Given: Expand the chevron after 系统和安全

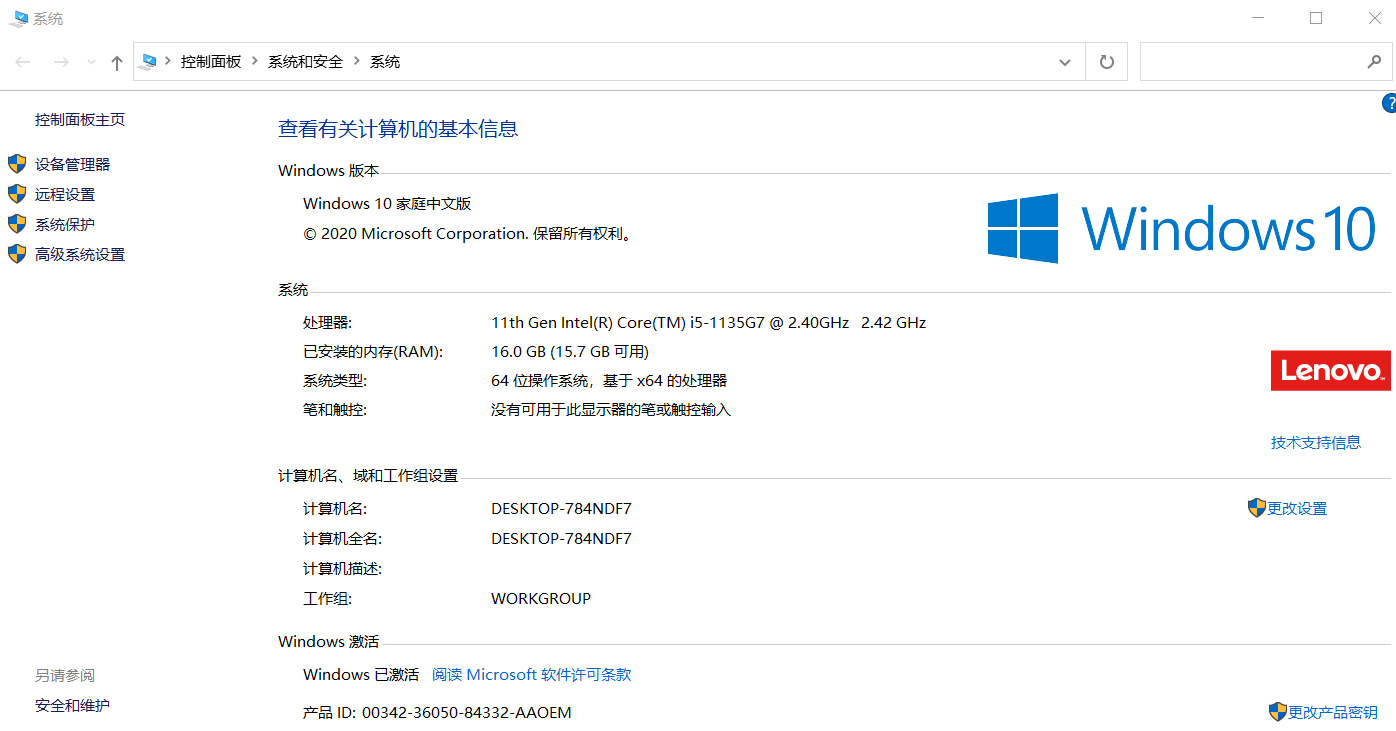Looking at the screenshot, I should [x=358, y=61].
